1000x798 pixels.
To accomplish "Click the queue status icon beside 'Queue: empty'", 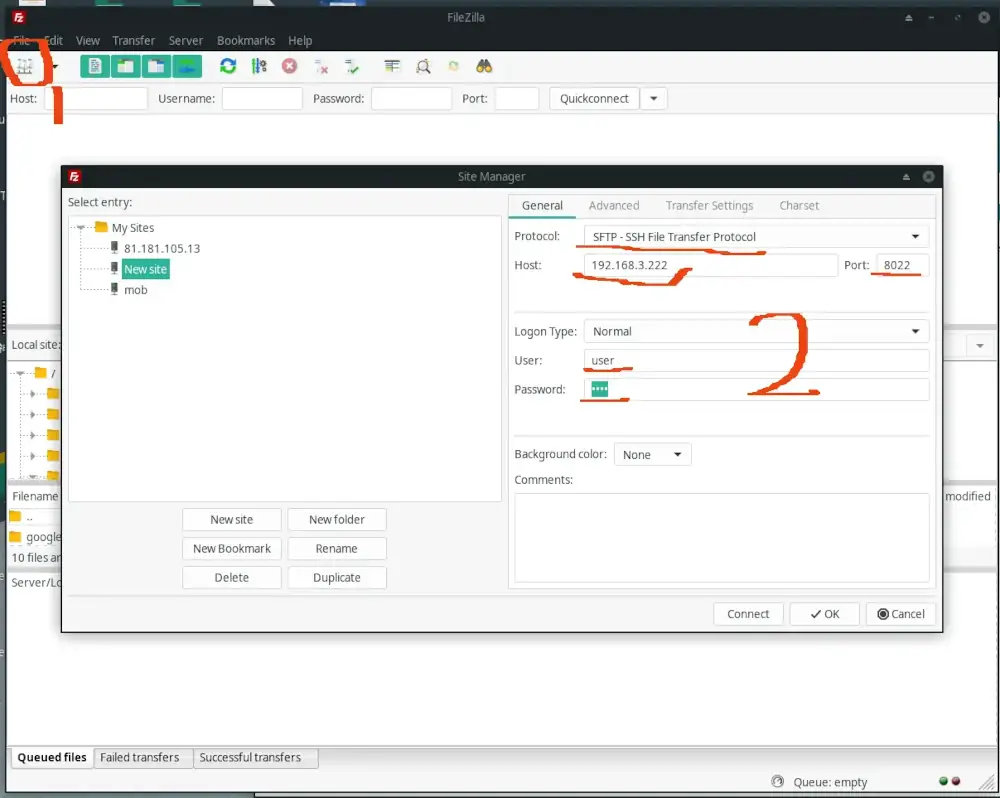I will point(777,781).
